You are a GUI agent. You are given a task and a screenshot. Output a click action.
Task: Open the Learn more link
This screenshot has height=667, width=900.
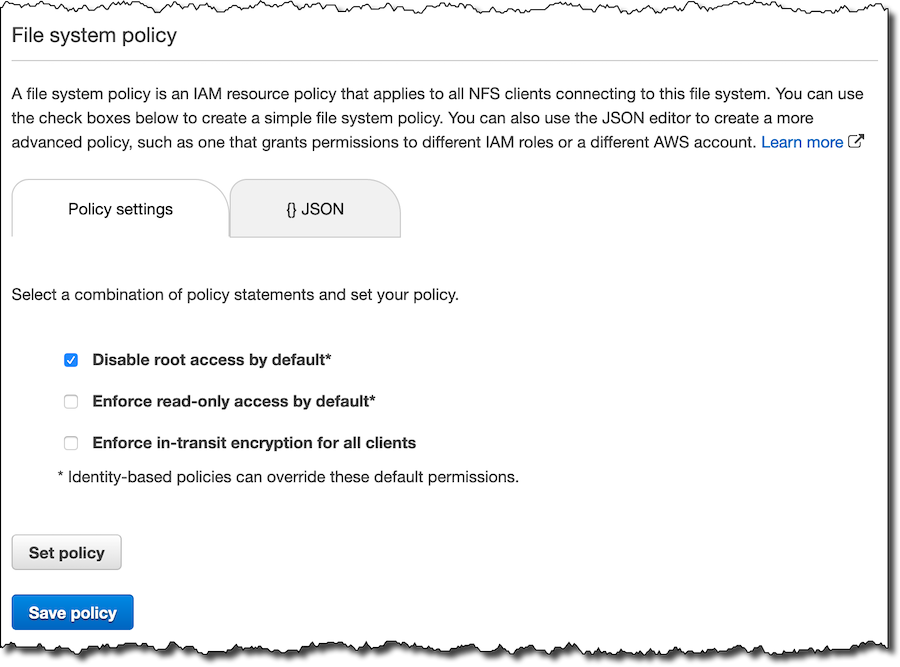pyautogui.click(x=802, y=142)
